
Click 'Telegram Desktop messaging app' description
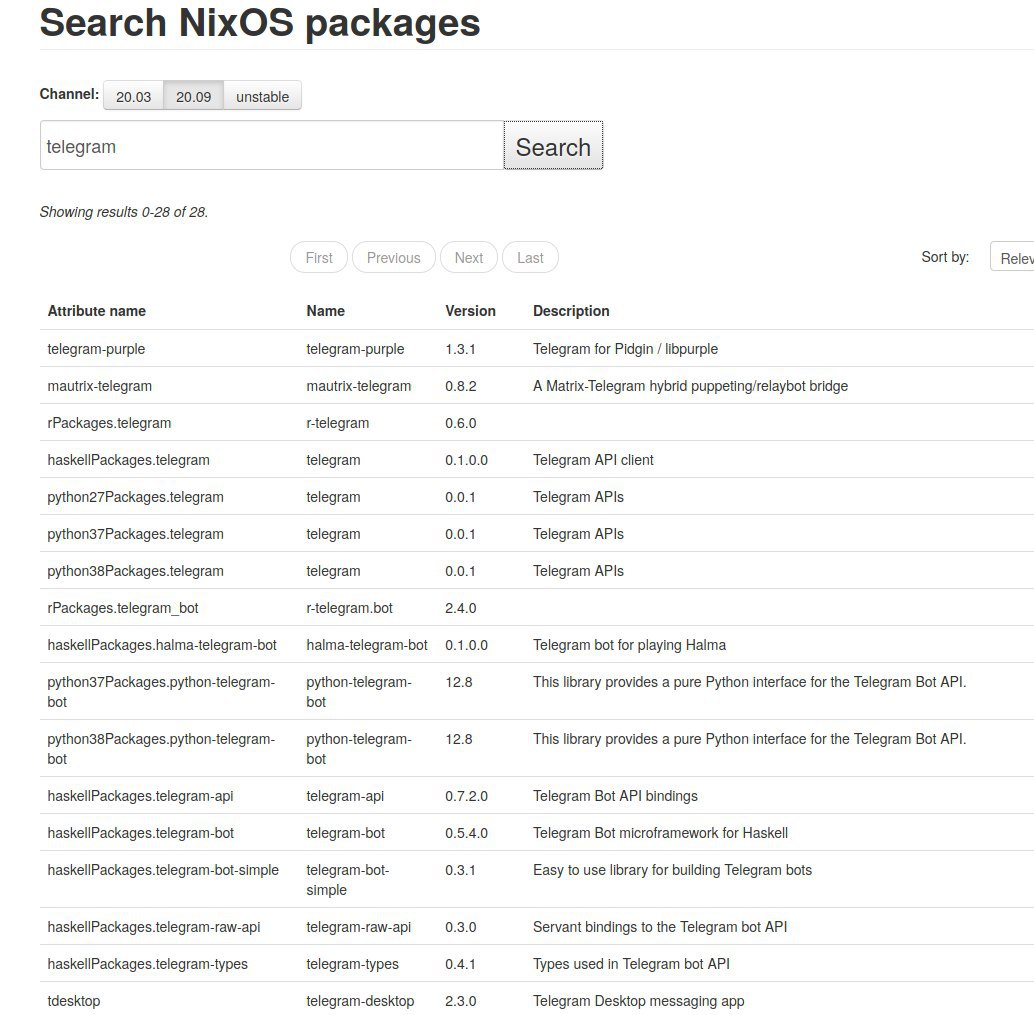click(638, 1001)
